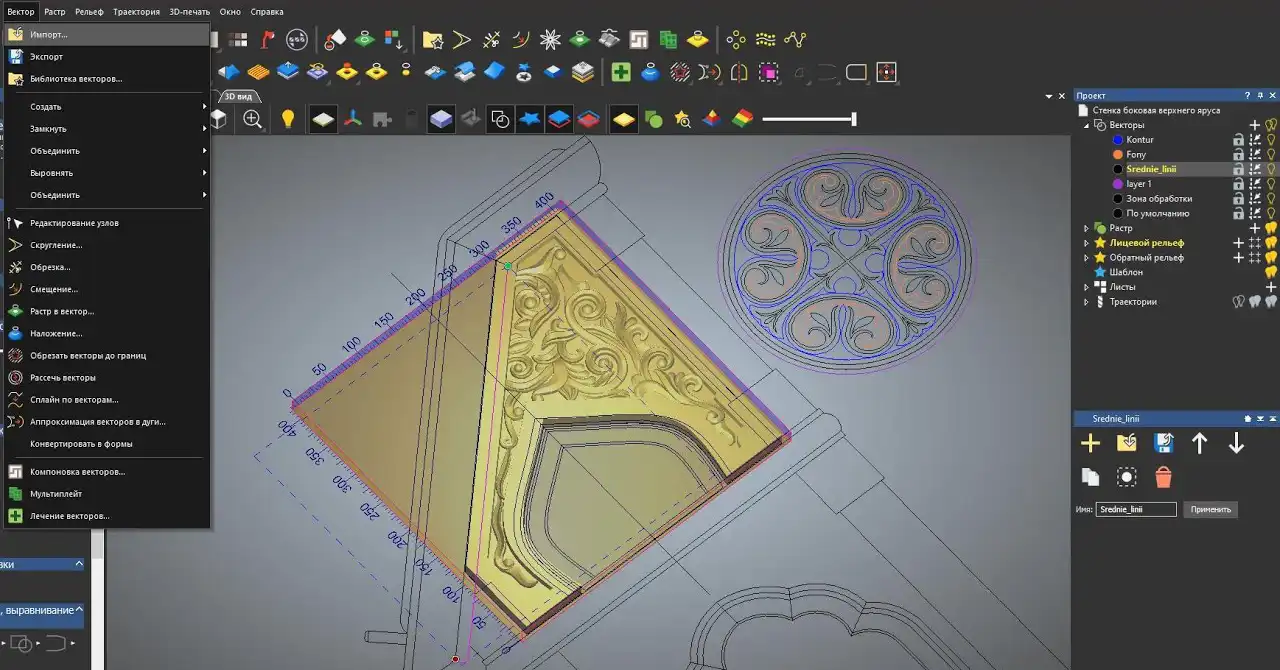
Task: Click the duplicate layer pages icon
Action: coord(1090,477)
